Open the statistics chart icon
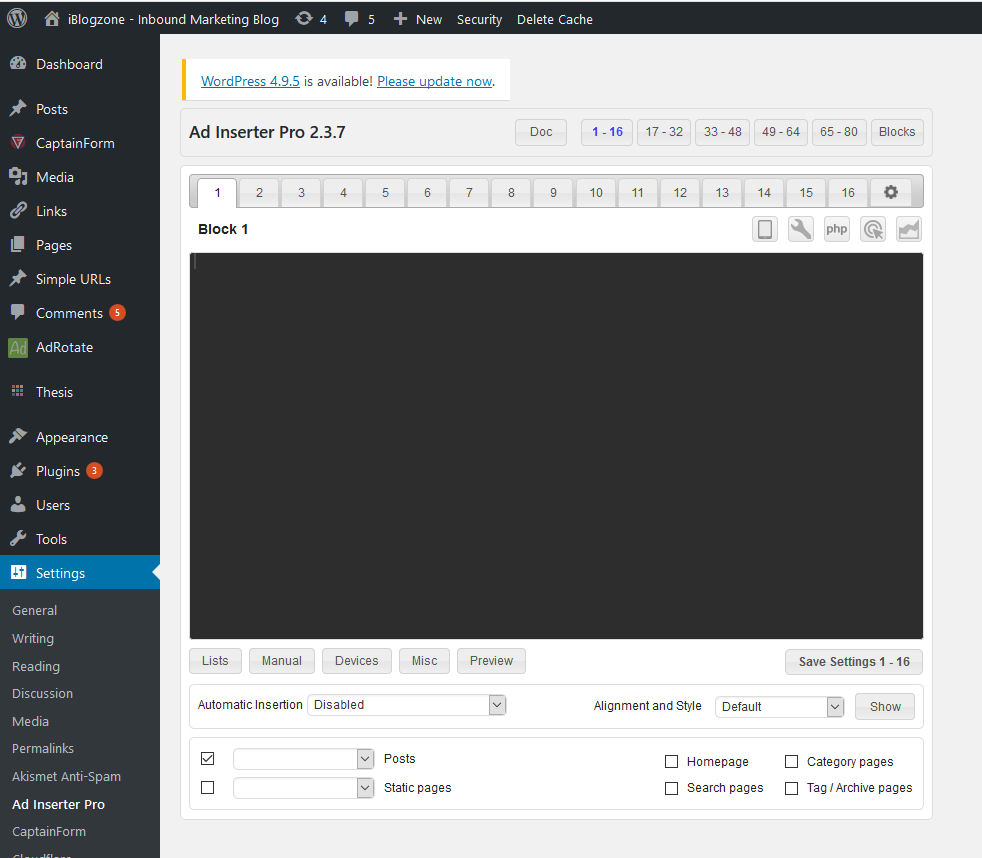982x858 pixels. click(909, 229)
